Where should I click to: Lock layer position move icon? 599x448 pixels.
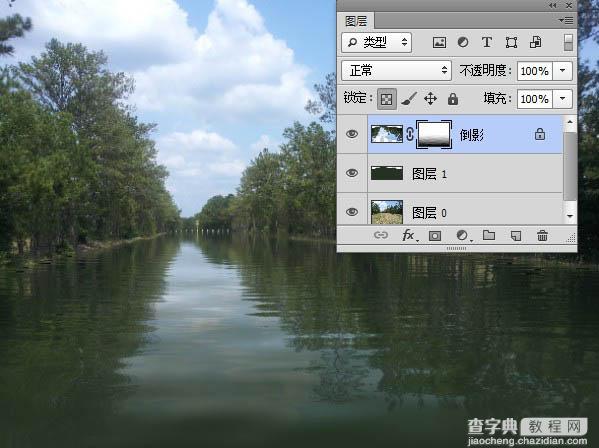431,99
